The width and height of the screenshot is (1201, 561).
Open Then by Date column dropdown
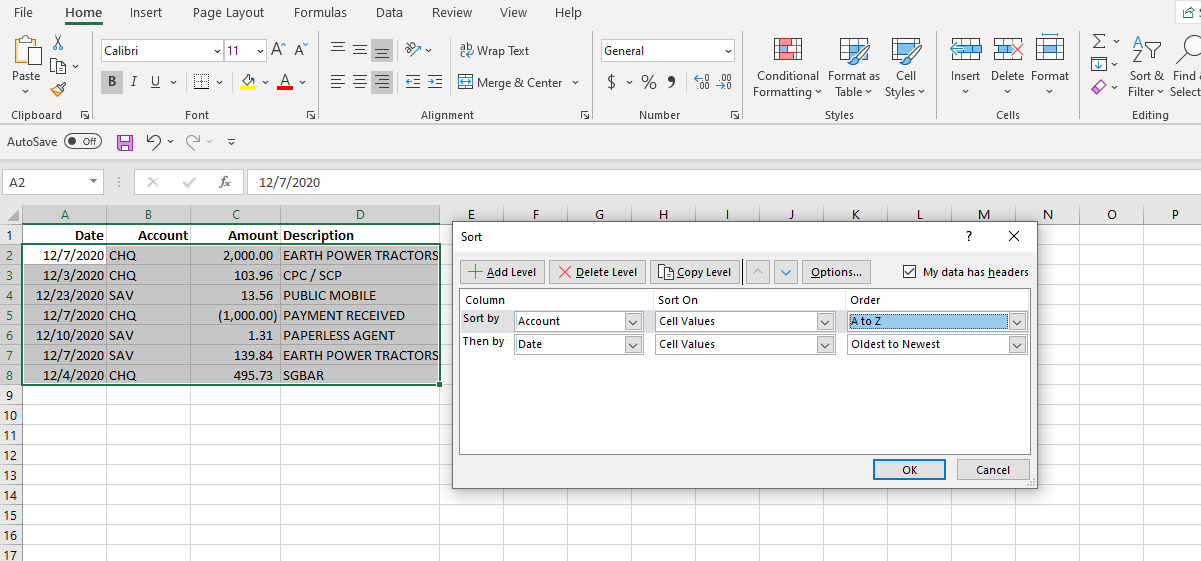[x=632, y=344]
